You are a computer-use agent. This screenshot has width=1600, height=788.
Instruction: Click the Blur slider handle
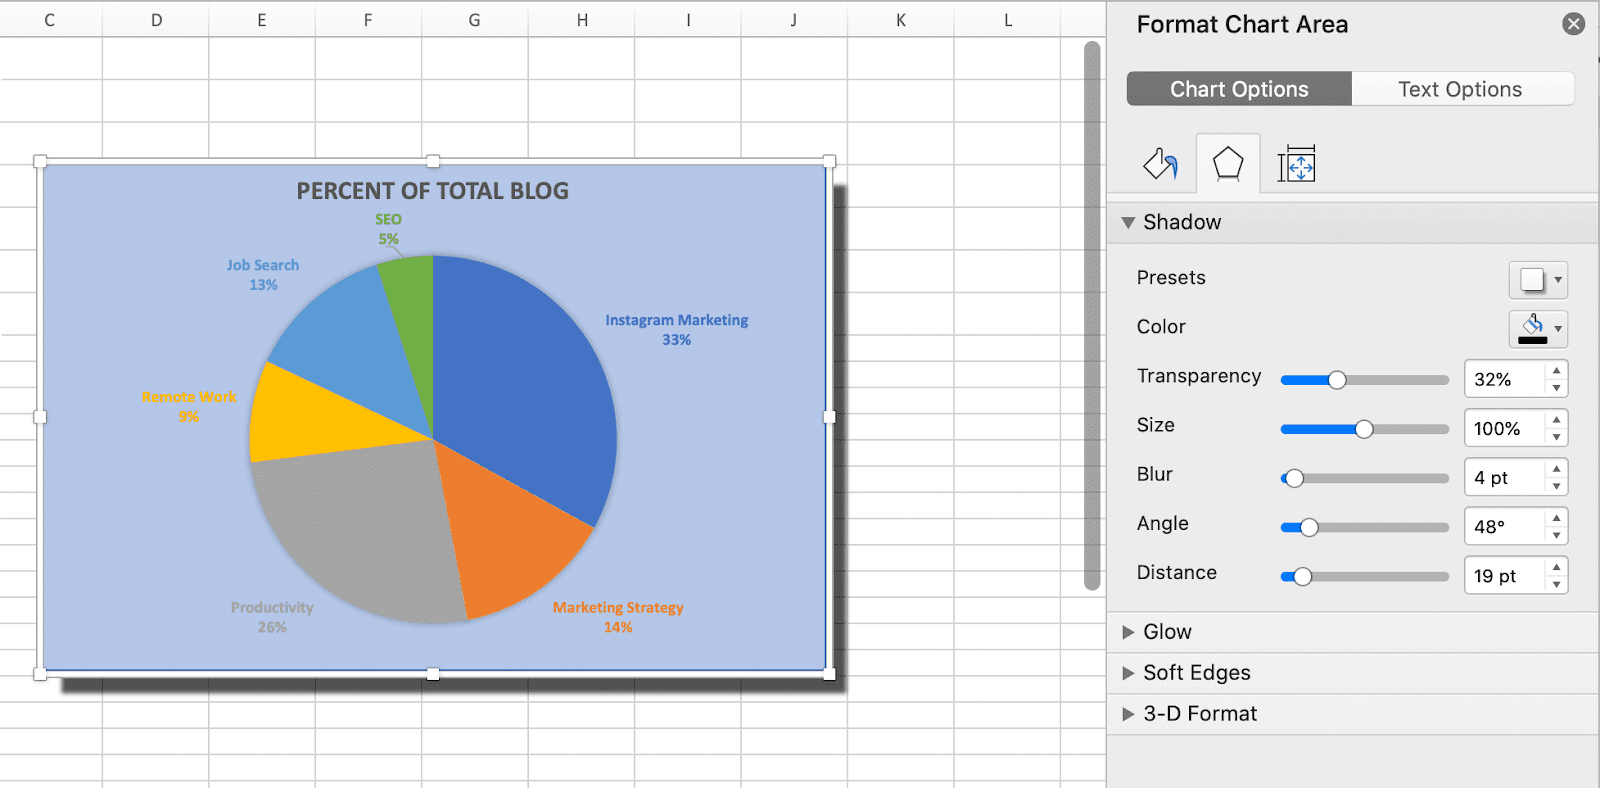(x=1294, y=478)
